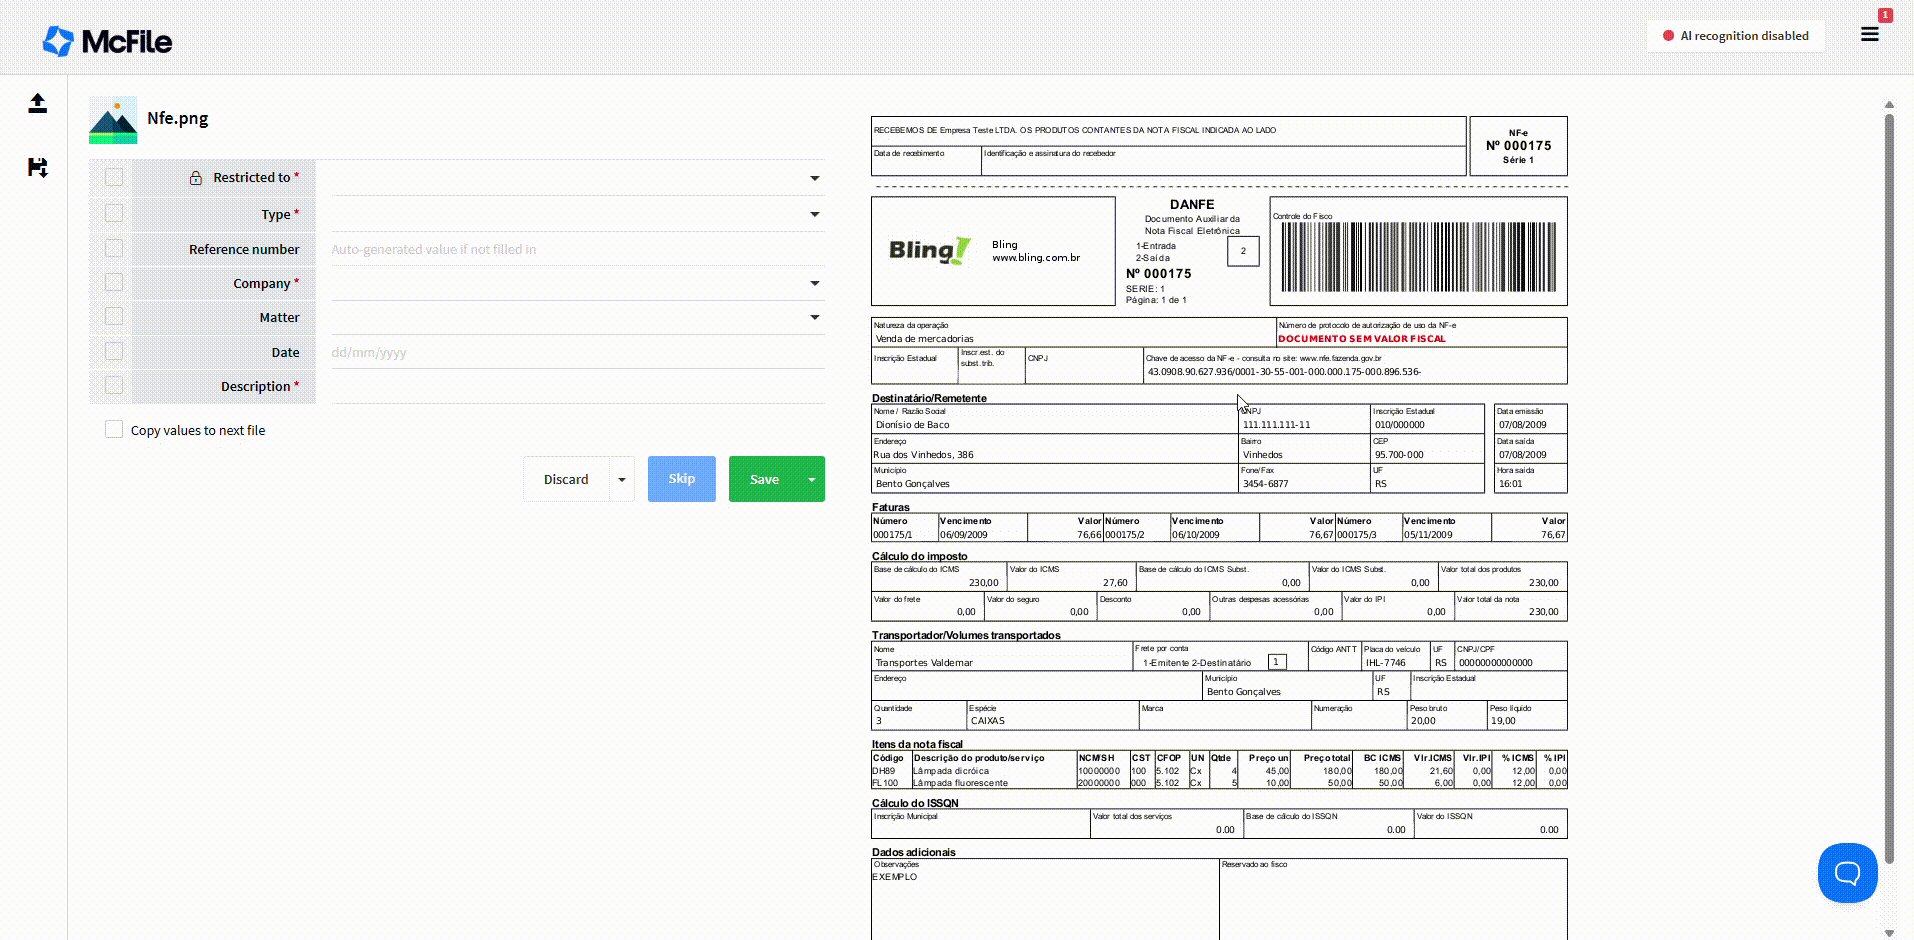Open the hamburger menu
1914x940 pixels.
click(x=1869, y=35)
